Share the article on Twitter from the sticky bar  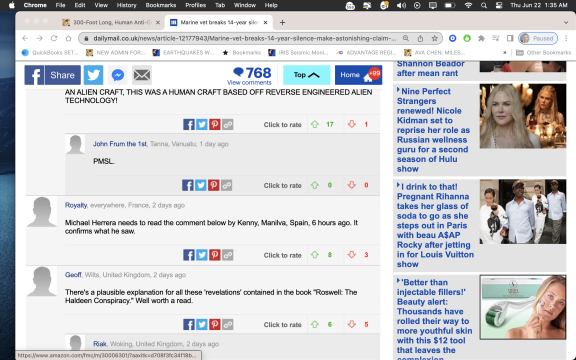pos(93,75)
